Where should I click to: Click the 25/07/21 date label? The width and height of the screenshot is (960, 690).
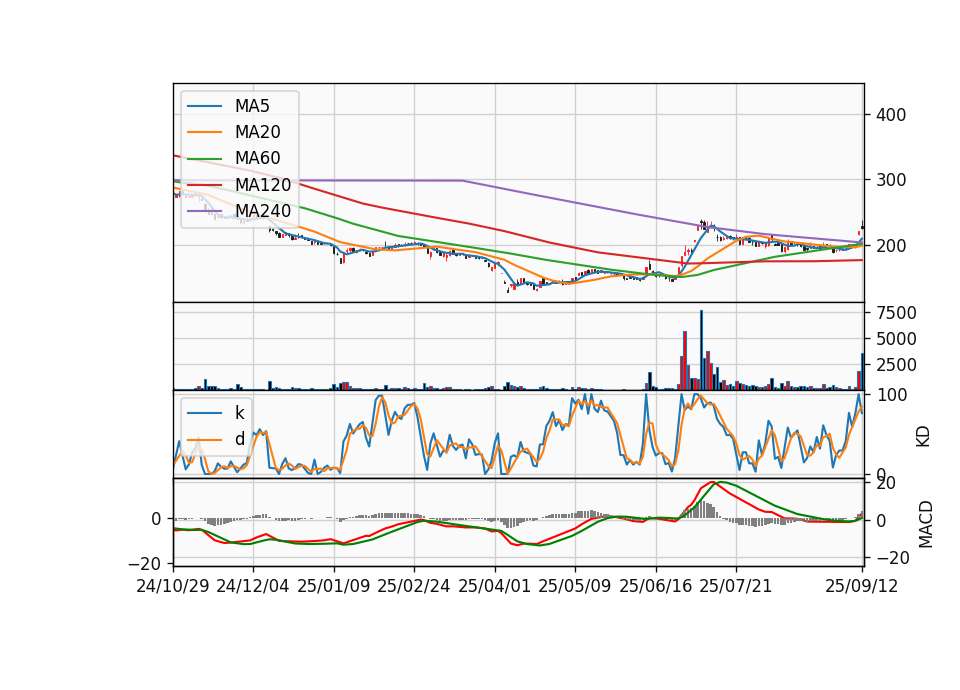(x=736, y=586)
